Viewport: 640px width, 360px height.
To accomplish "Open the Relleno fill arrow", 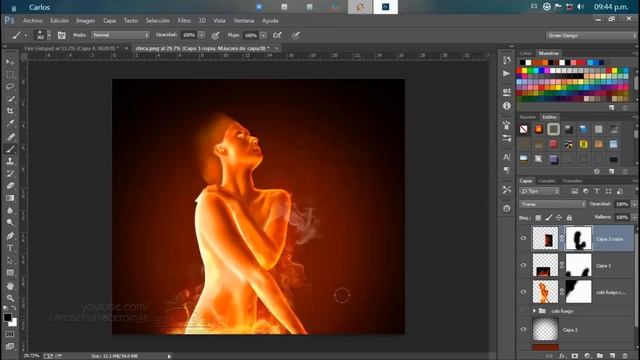I will [x=634, y=218].
